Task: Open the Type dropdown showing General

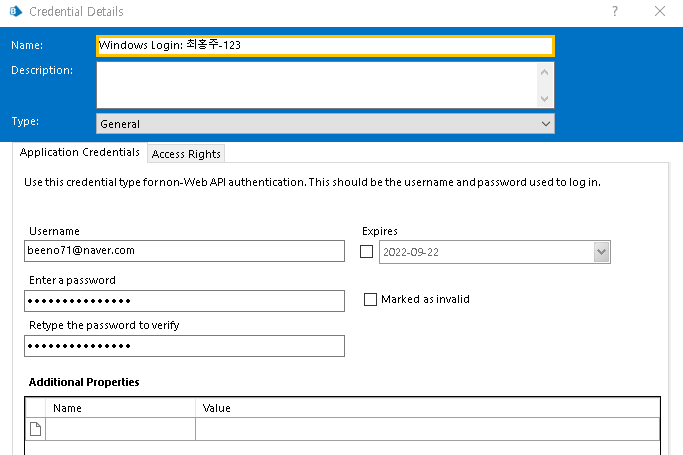Action: (325, 124)
